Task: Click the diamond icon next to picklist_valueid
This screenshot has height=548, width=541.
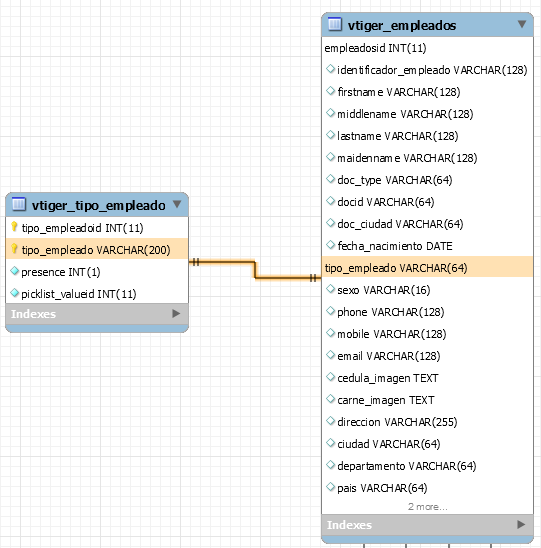Action: pos(14,293)
